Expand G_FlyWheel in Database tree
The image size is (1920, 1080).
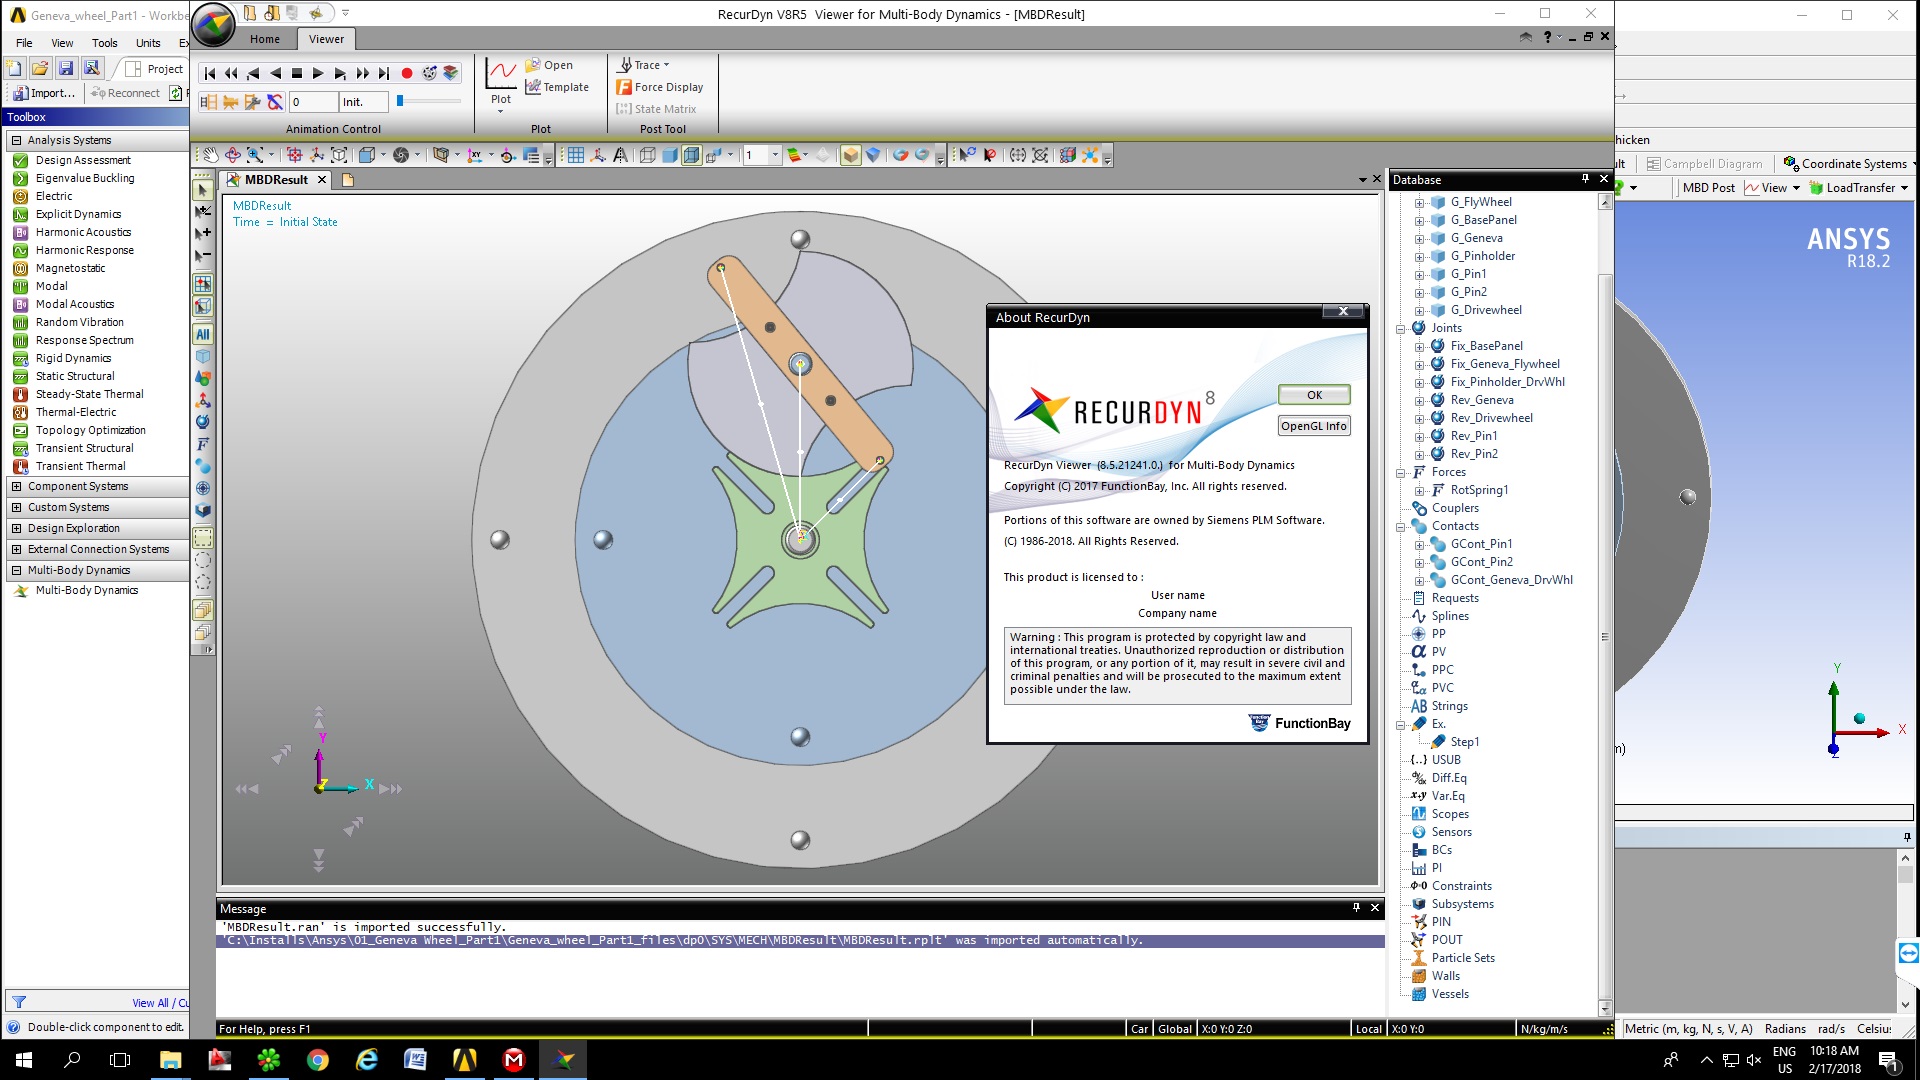click(1419, 203)
